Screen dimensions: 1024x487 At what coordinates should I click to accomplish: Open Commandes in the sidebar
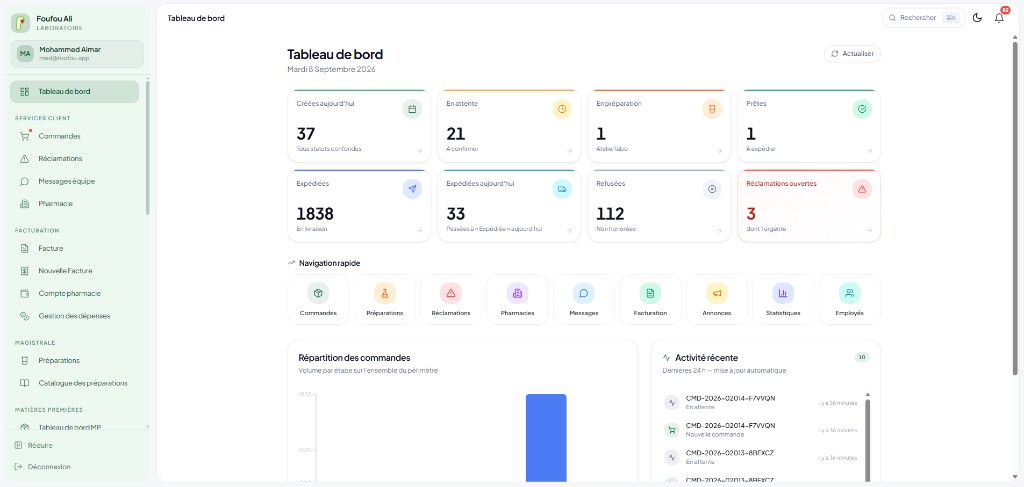click(x=74, y=136)
